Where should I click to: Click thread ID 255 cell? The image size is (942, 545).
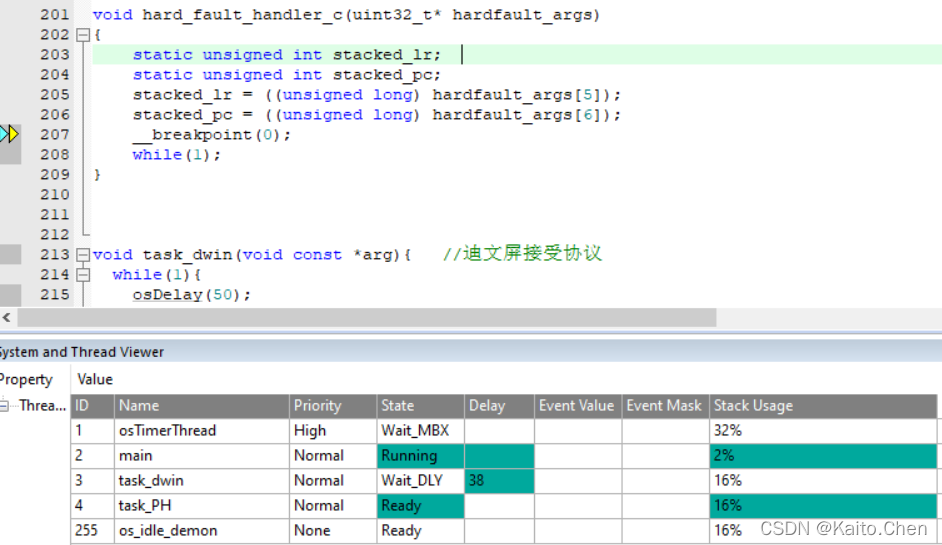click(93, 531)
